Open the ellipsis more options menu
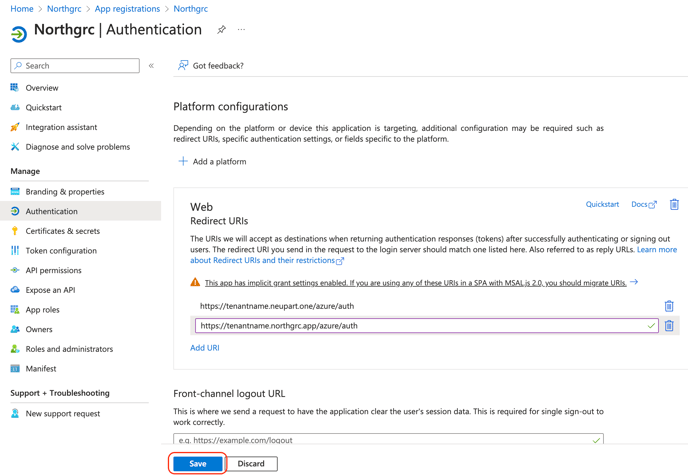688x475 pixels. pos(241,30)
